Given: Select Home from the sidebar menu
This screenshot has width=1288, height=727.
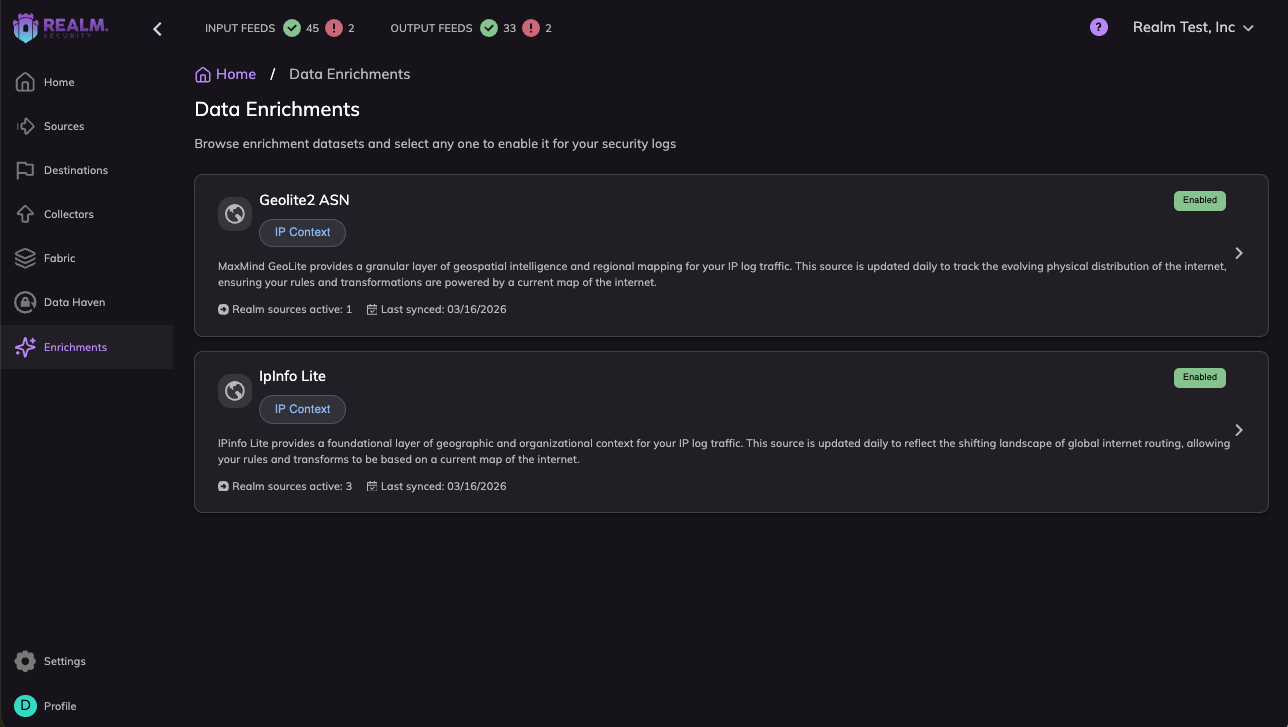Looking at the screenshot, I should [x=59, y=82].
